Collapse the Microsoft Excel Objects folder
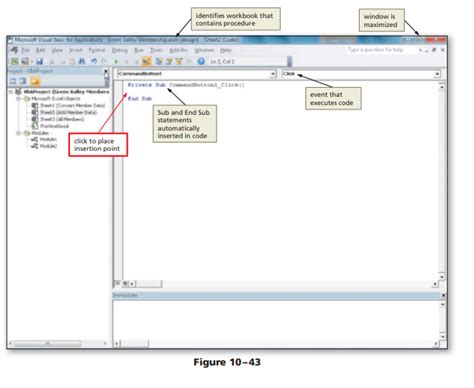Screen dimensions: 474x388 point(19,99)
